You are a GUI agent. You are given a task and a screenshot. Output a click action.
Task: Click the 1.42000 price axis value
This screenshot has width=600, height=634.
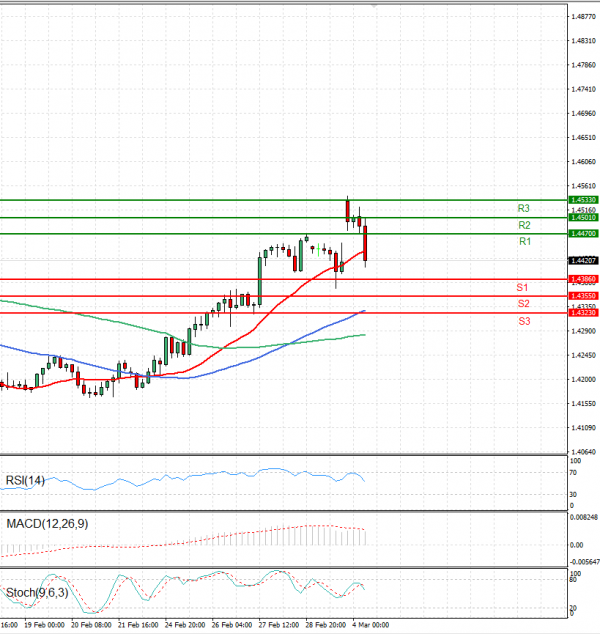point(583,380)
